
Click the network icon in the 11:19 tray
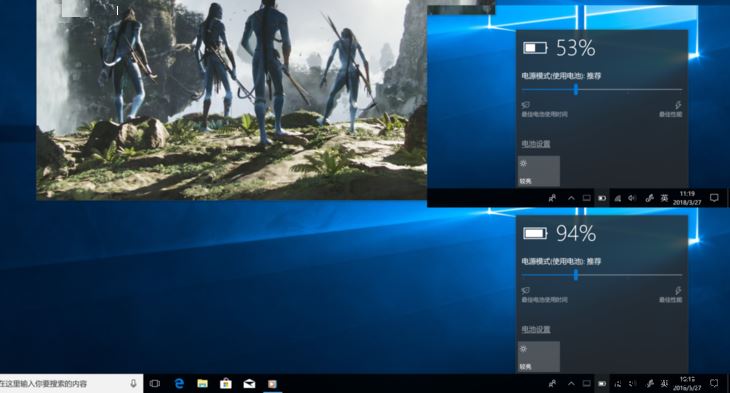[x=617, y=198]
